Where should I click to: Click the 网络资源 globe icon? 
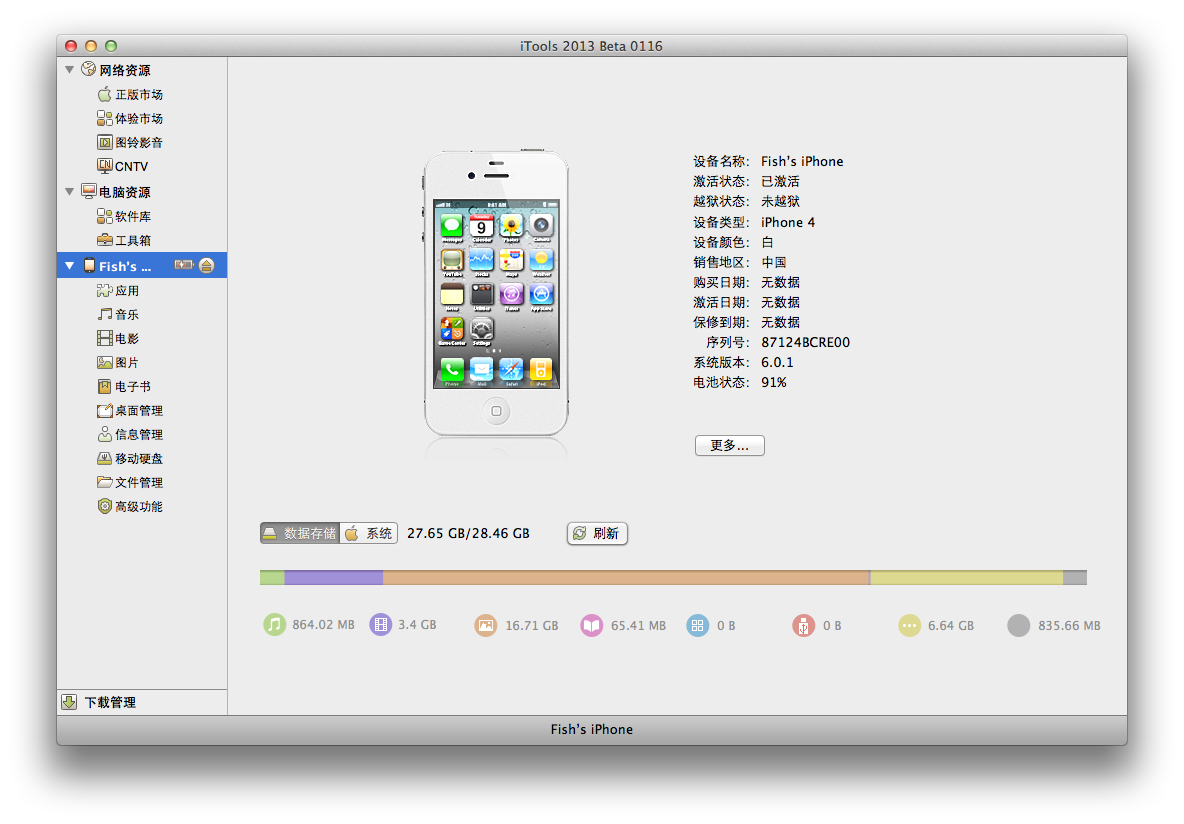[x=88, y=69]
